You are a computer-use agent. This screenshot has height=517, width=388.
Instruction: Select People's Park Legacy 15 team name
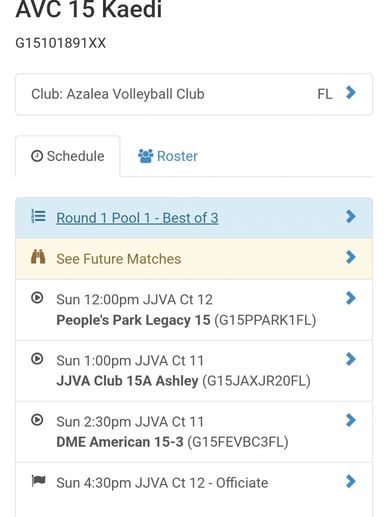[133, 320]
